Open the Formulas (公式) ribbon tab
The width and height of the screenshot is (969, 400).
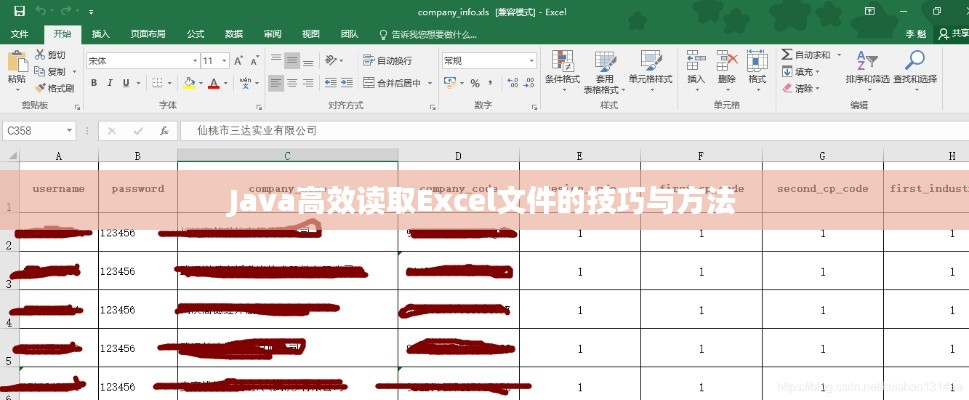click(x=195, y=34)
